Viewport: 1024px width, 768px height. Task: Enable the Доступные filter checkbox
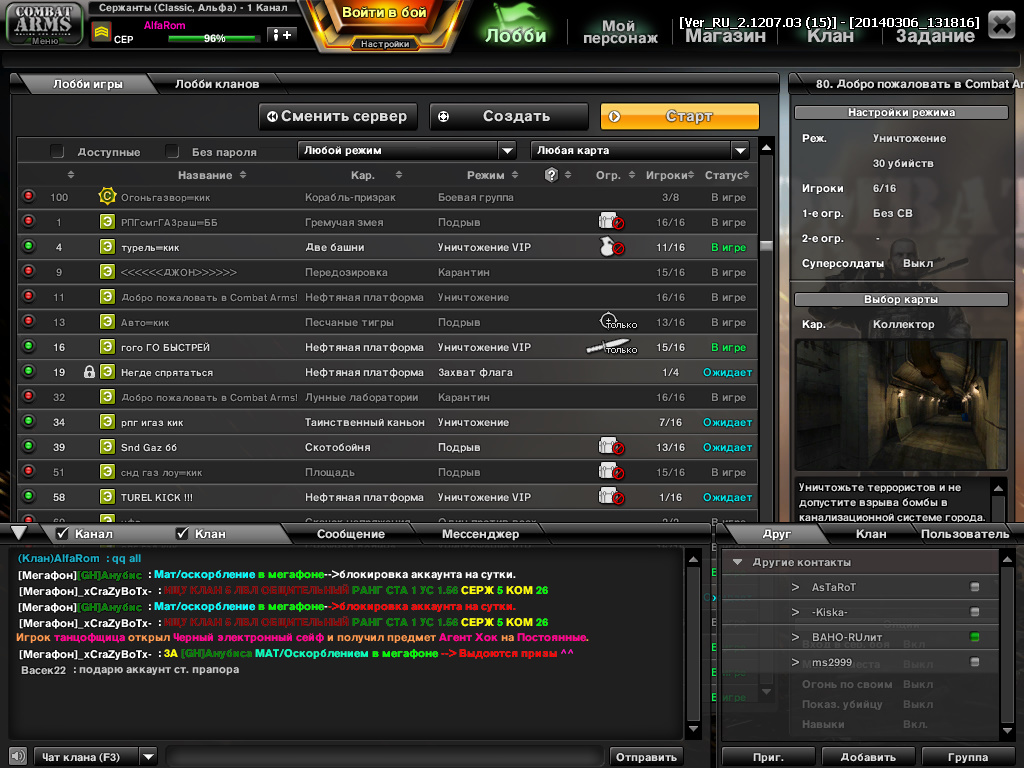pyautogui.click(x=57, y=152)
